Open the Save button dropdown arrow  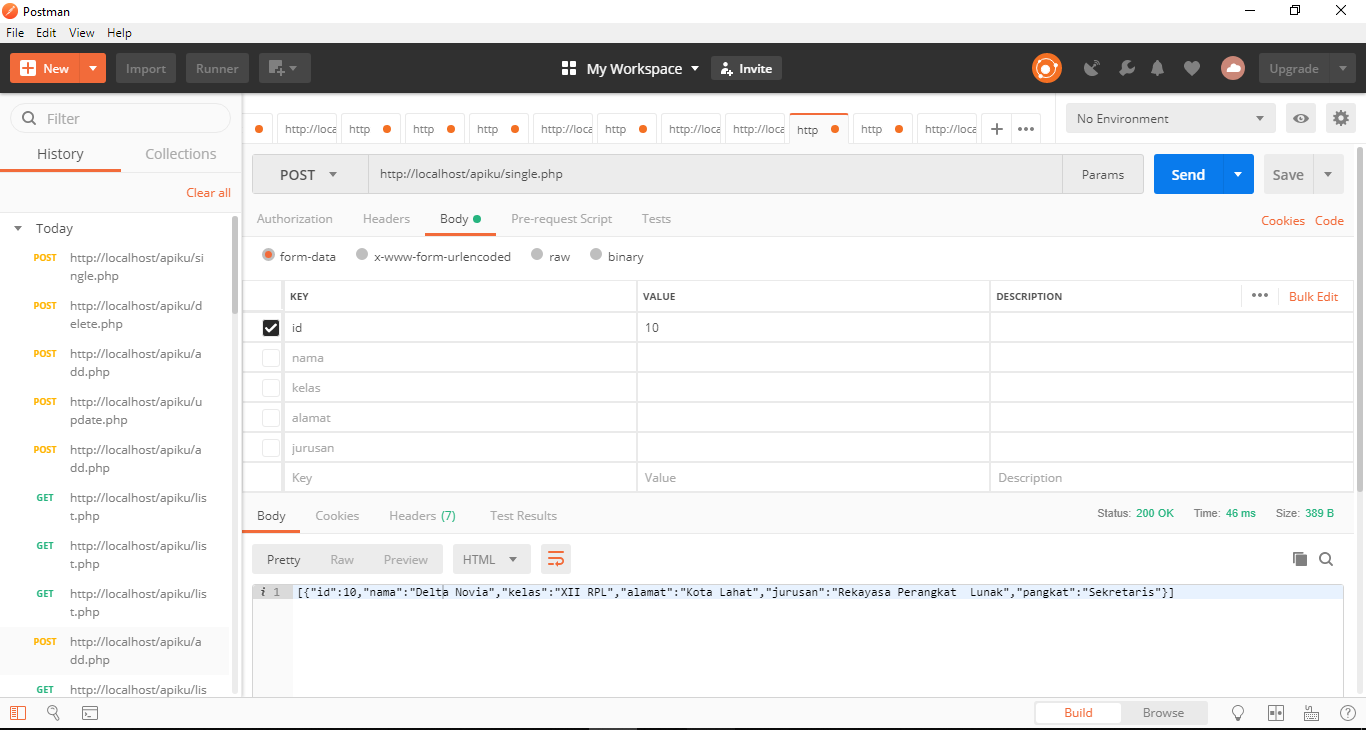(x=1328, y=174)
